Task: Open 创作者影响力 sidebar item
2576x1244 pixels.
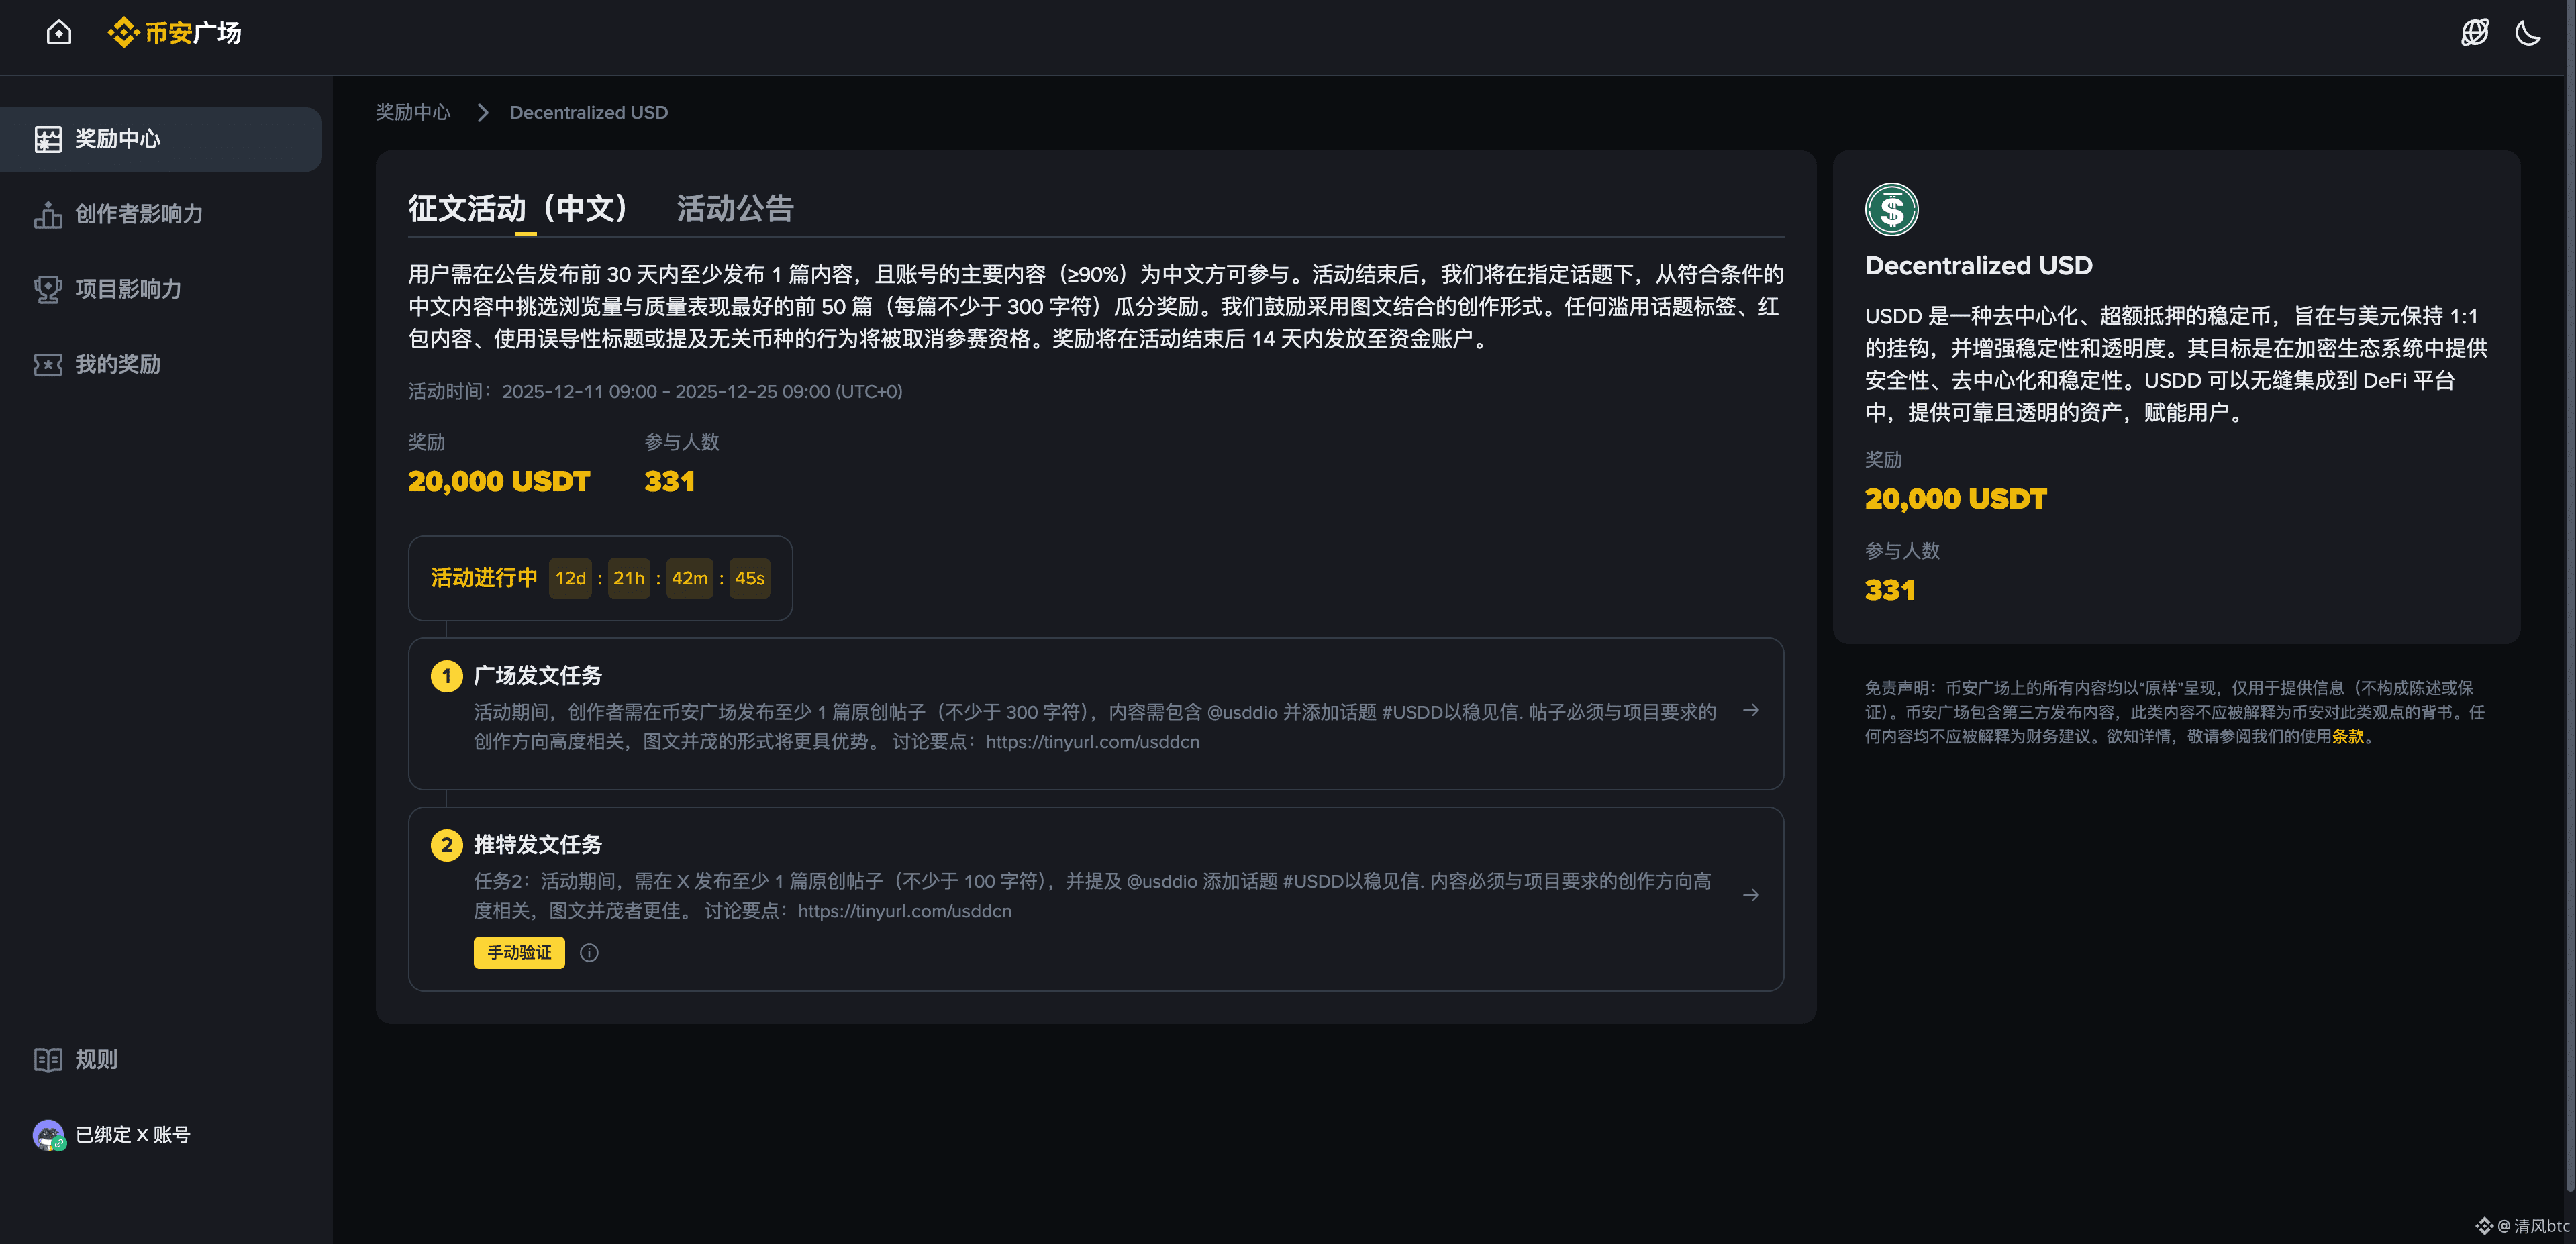Action: tap(138, 214)
